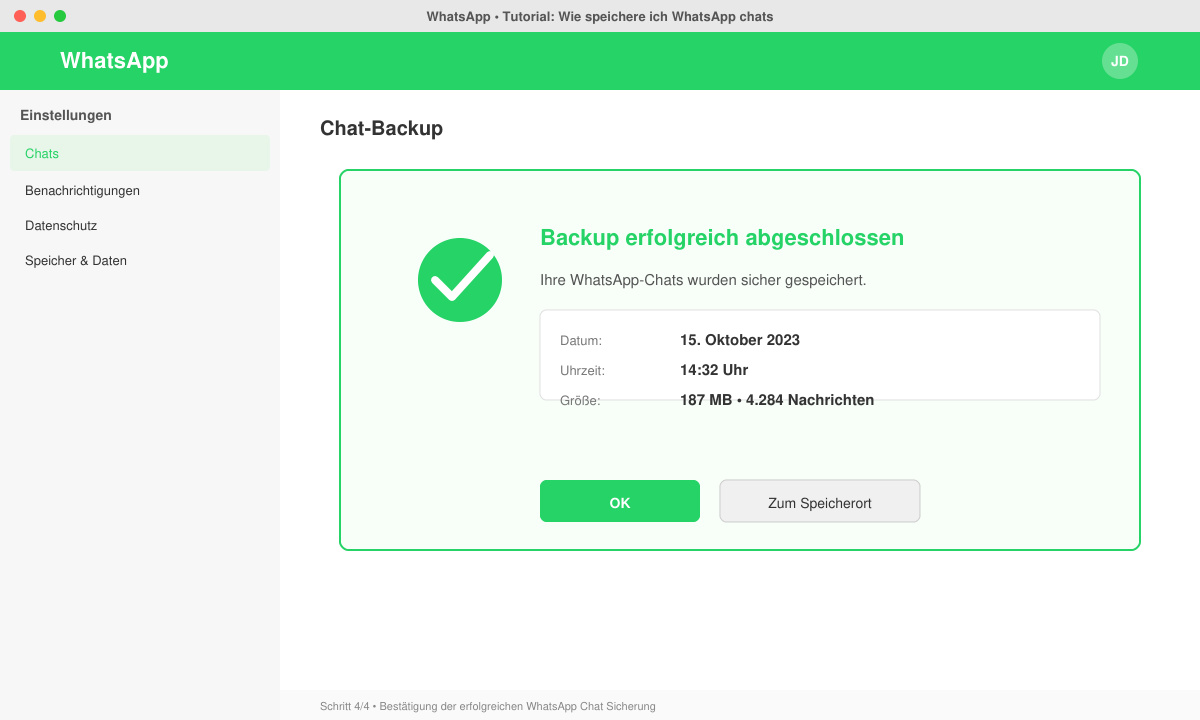Click 'Ihre WhatsApp-Chats wurden sicher gespeichert' text
Screen dimensions: 1200x720
point(703,280)
